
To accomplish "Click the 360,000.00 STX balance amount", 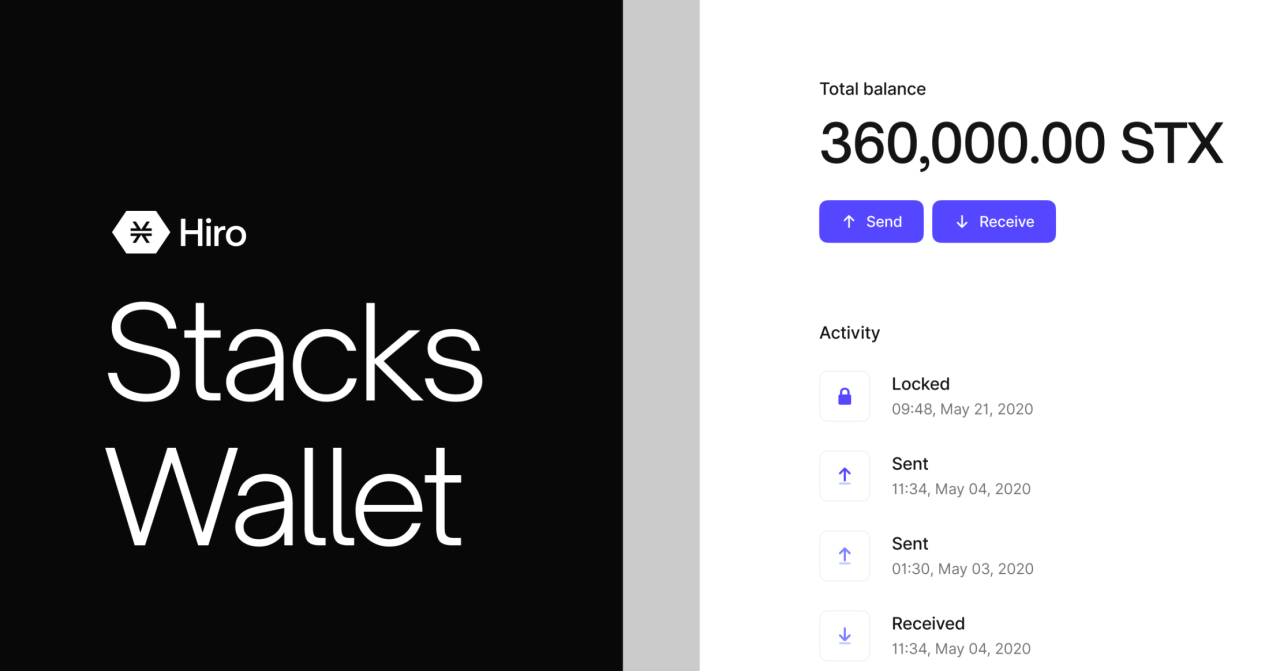I will (1021, 143).
